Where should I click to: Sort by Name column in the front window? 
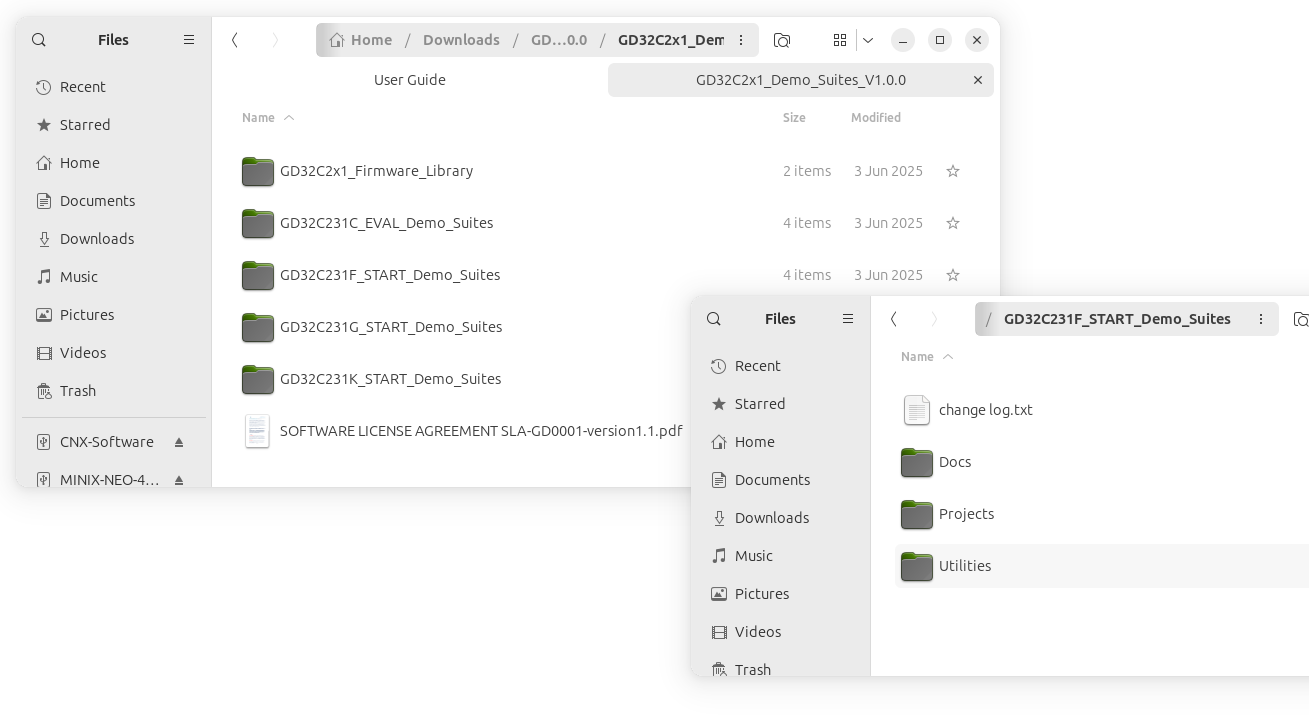tap(927, 357)
